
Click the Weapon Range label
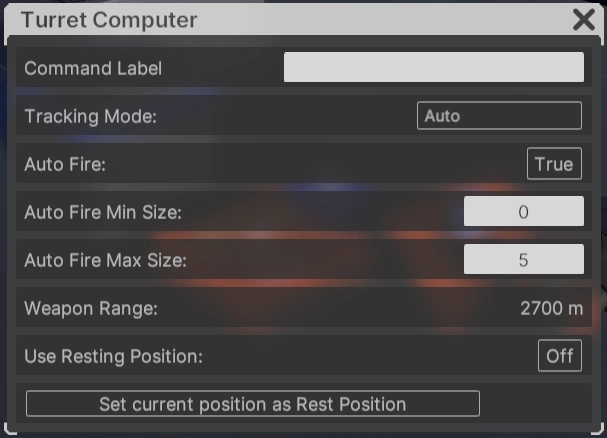(x=91, y=308)
